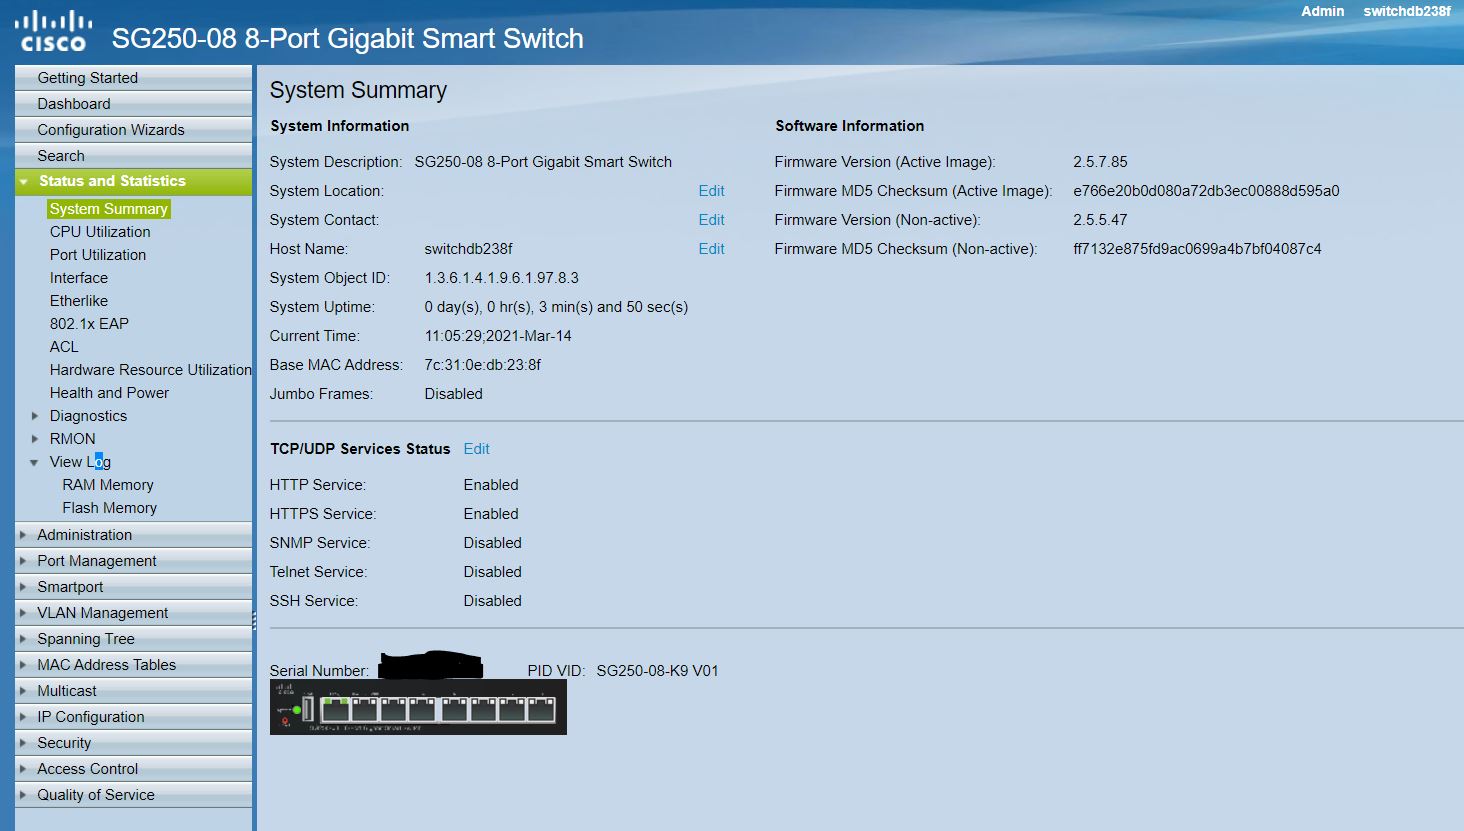Image resolution: width=1464 pixels, height=831 pixels.
Task: Open Etherlike statistics page
Action: [x=79, y=301]
